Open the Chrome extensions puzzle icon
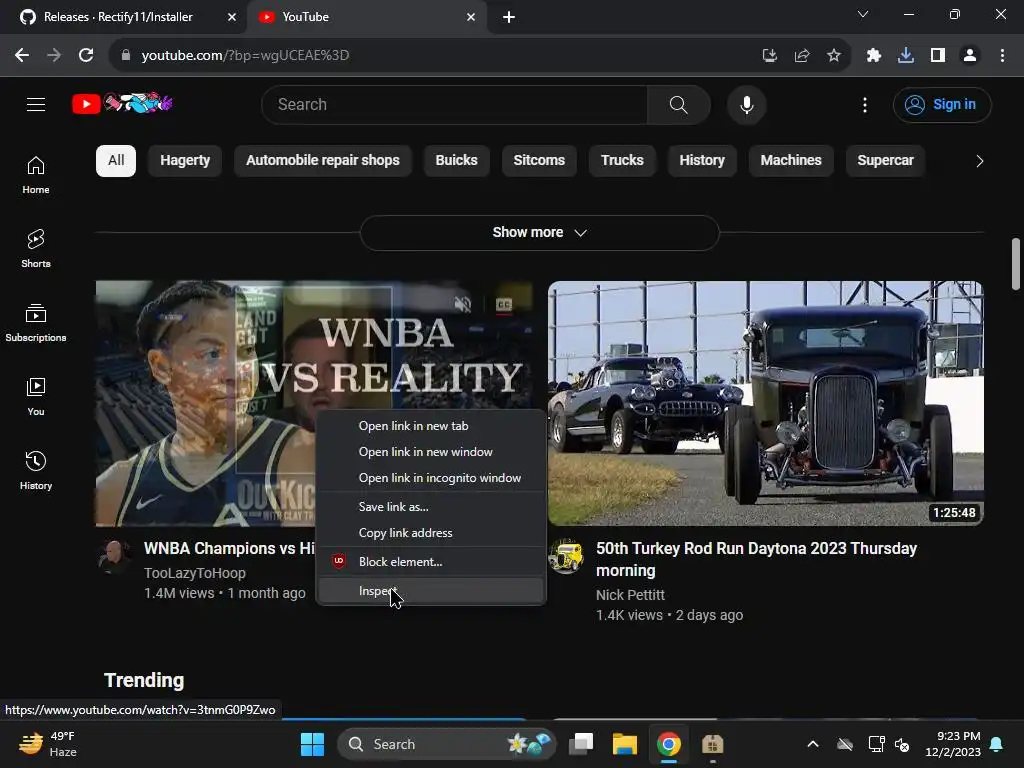The height and width of the screenshot is (768, 1024). pos(873,56)
